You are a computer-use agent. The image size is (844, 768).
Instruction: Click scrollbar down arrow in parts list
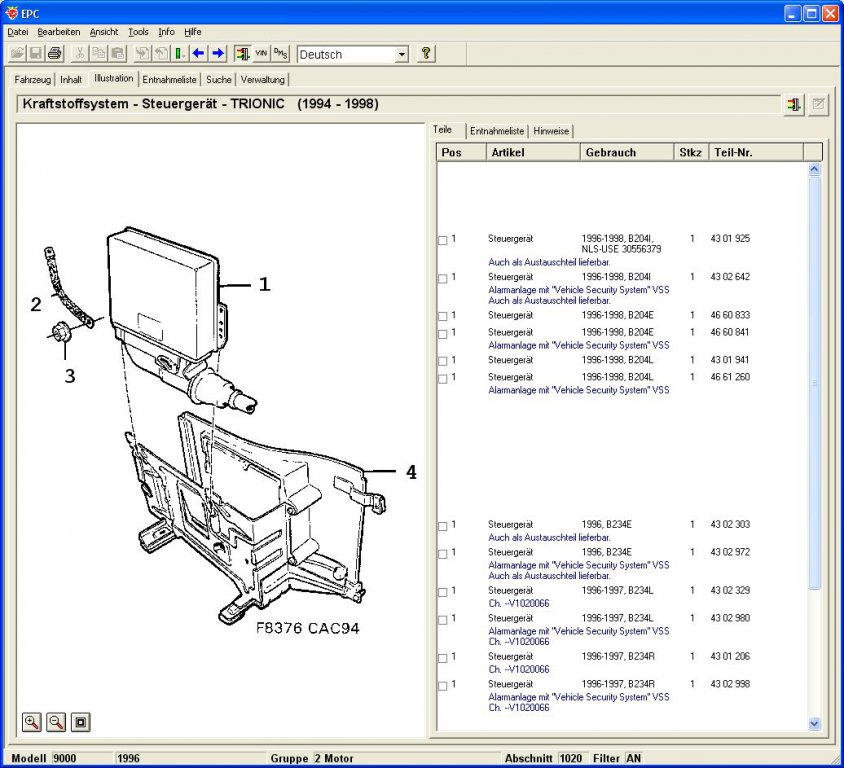(814, 724)
